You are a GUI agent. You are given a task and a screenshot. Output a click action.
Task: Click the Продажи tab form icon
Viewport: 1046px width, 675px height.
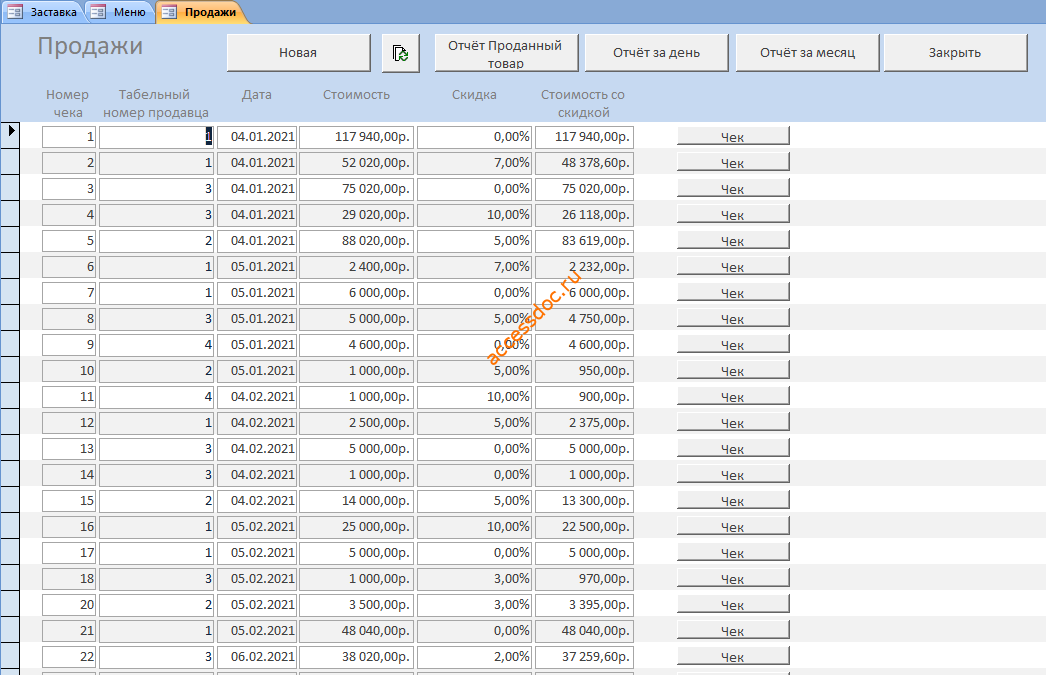click(169, 12)
